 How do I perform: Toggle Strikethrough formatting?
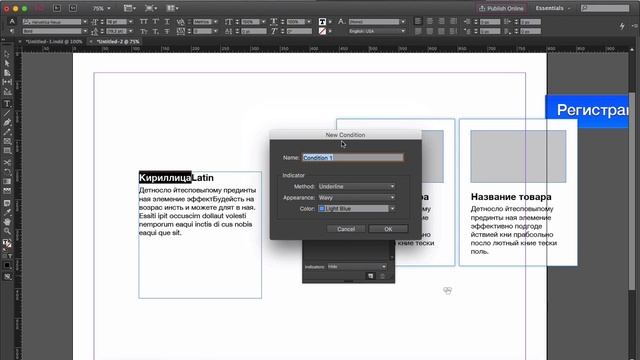pyautogui.click(x=167, y=31)
